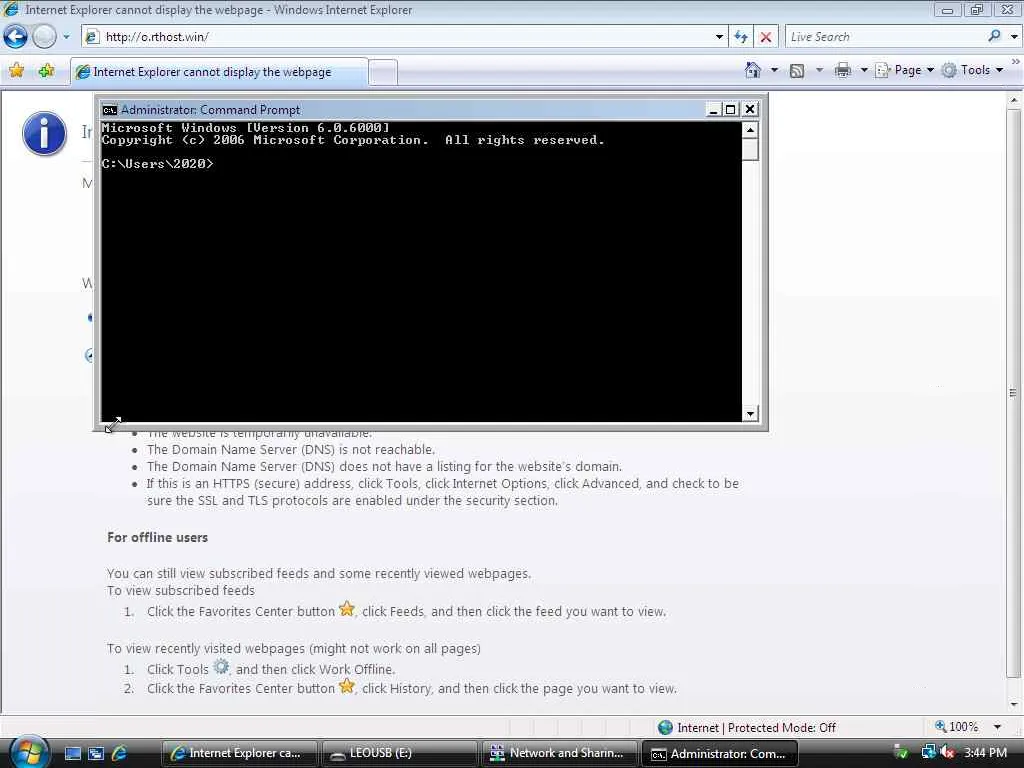Click the Home page icon
The width and height of the screenshot is (1024, 768).
[x=753, y=70]
